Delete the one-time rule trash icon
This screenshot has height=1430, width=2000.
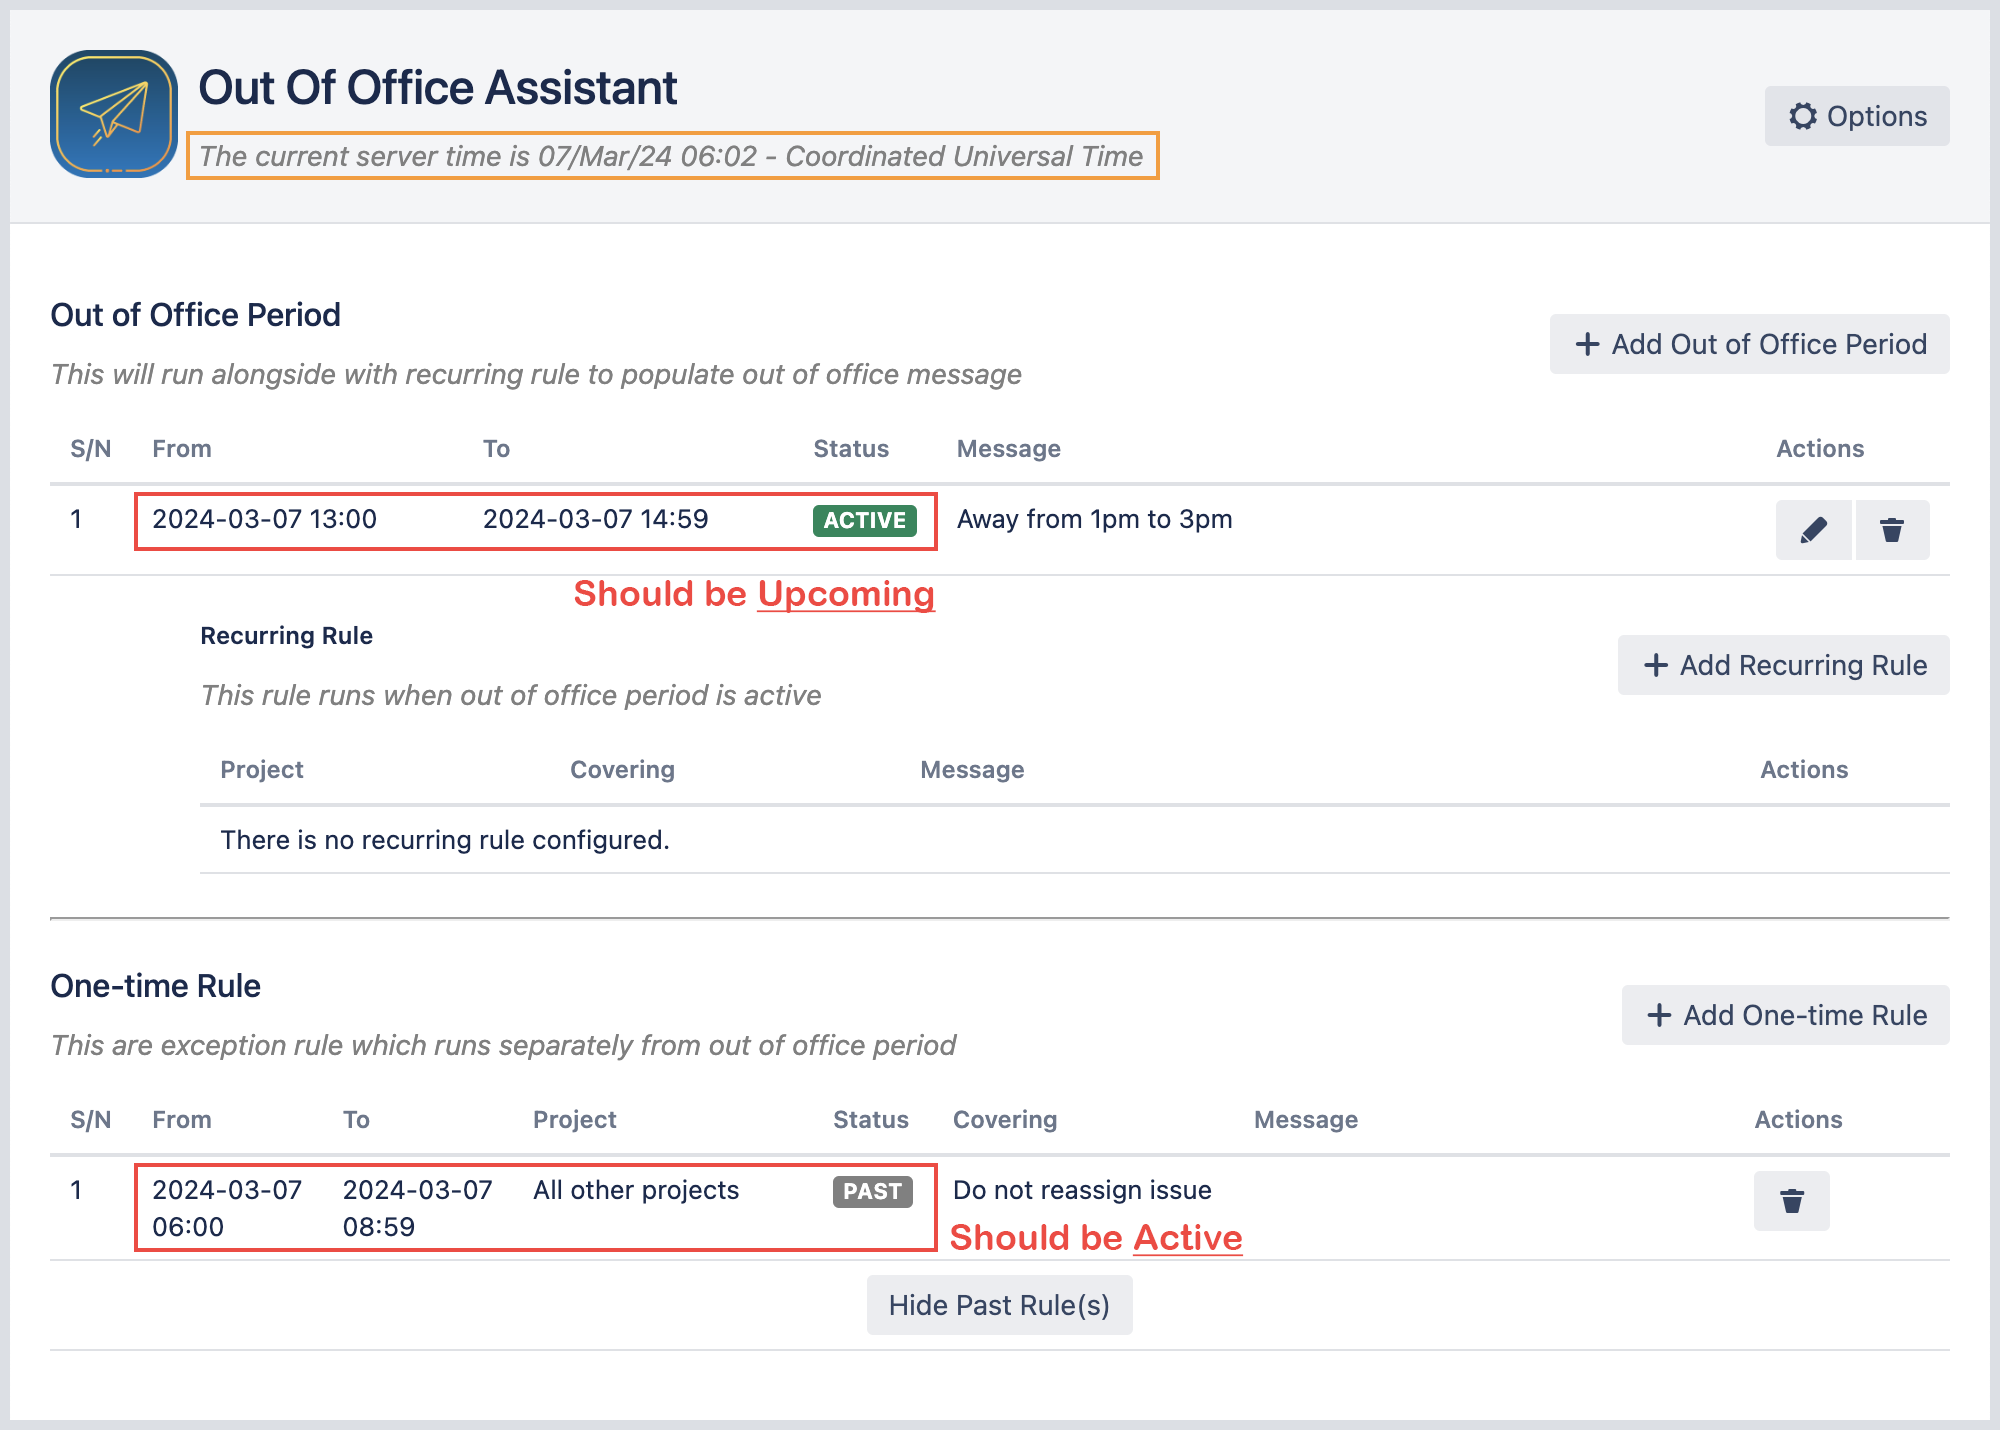(1791, 1201)
